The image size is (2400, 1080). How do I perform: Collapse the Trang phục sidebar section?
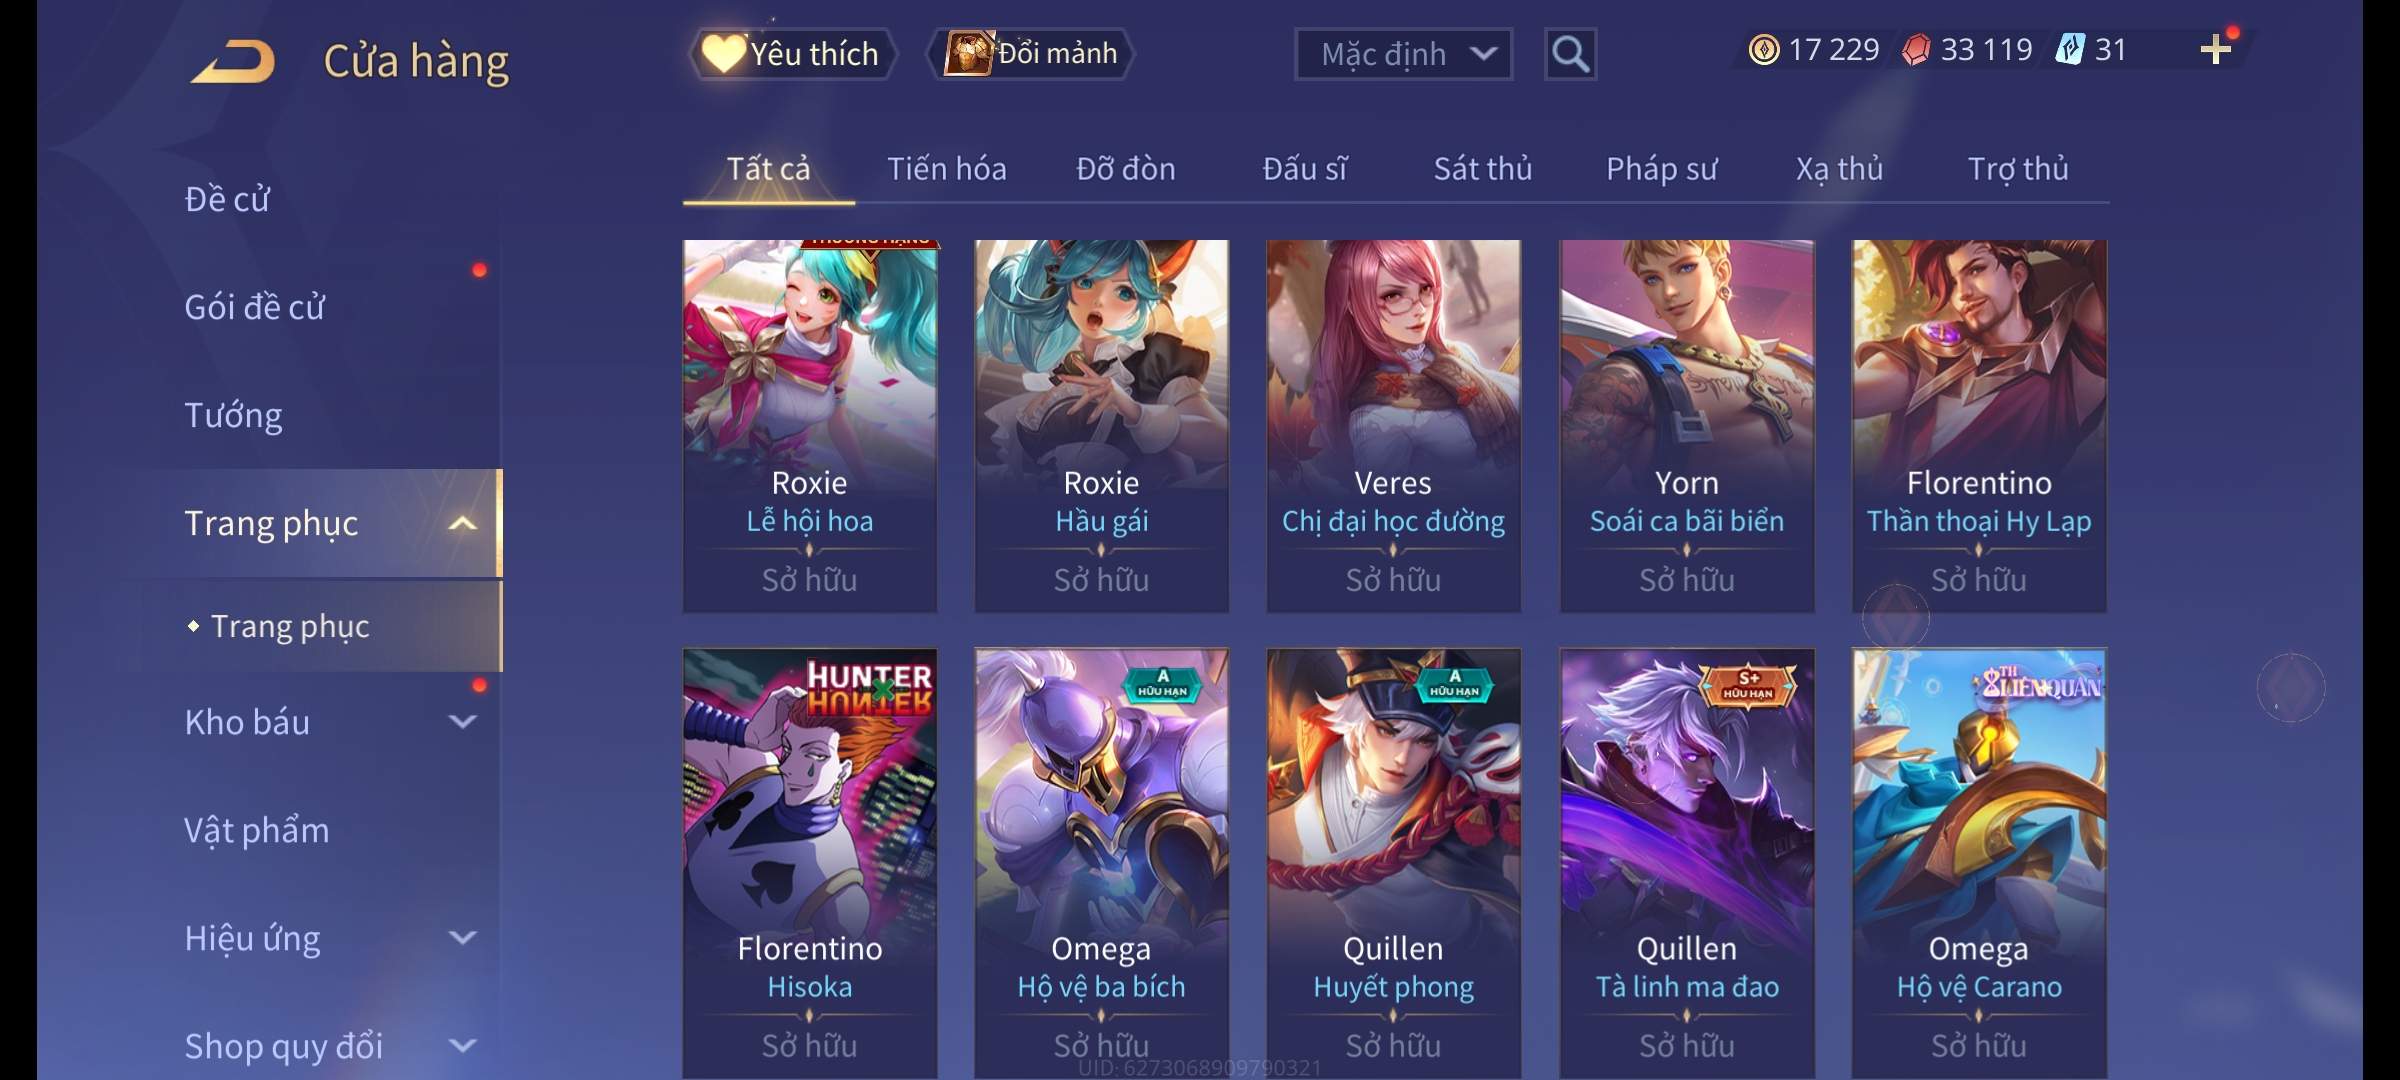point(462,524)
